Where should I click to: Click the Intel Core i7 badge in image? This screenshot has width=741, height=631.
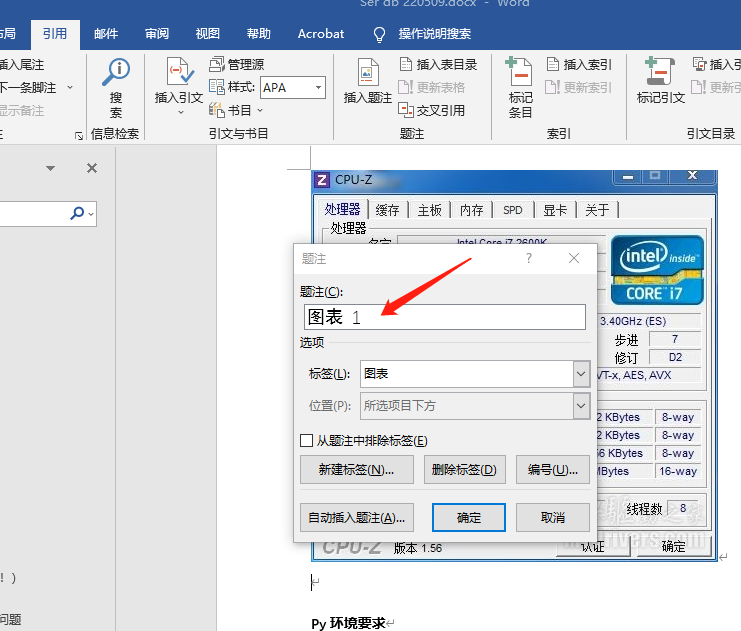click(657, 270)
